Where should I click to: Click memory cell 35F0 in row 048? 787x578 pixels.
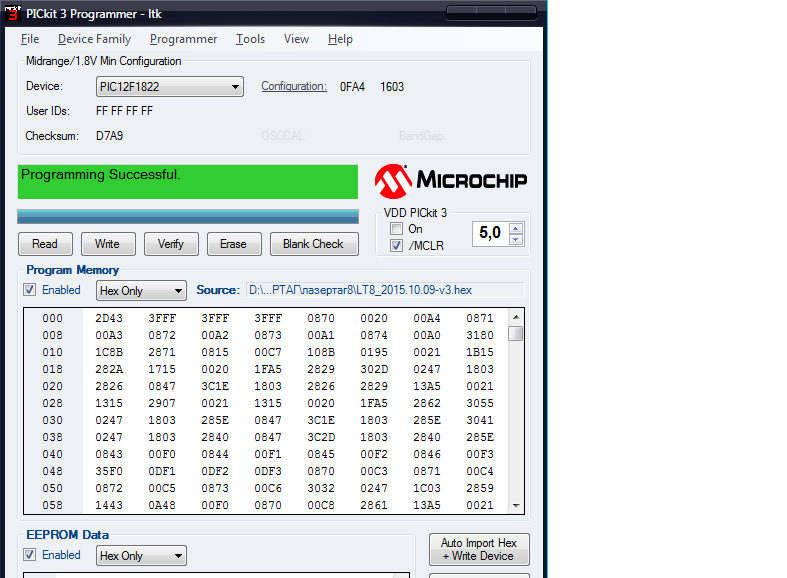point(109,472)
